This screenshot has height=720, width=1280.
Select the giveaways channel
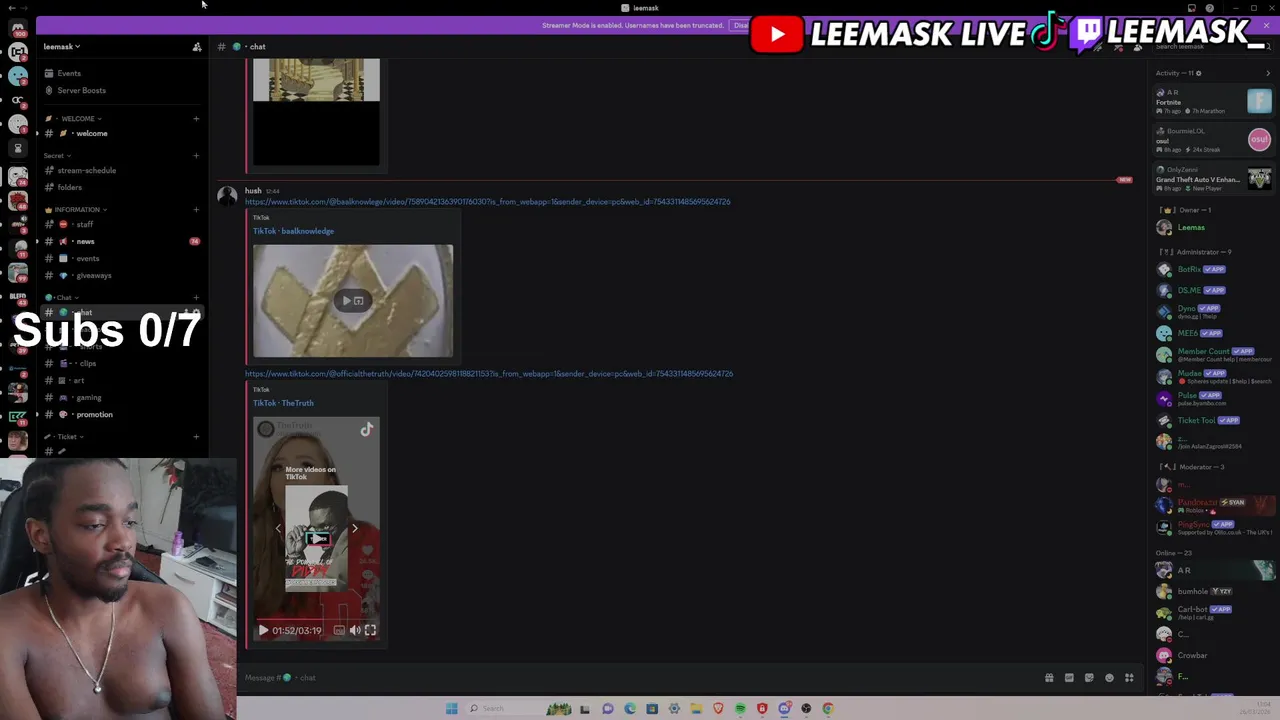coord(93,275)
